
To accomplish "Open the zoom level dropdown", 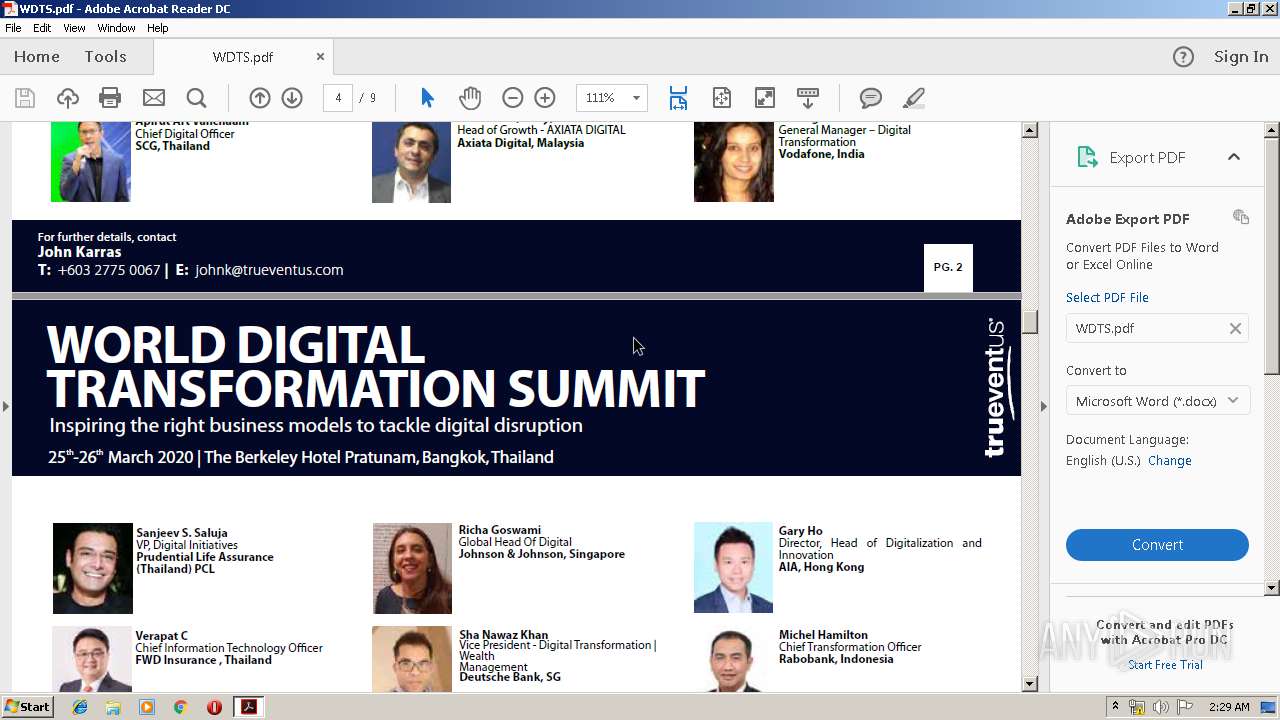I will [636, 98].
